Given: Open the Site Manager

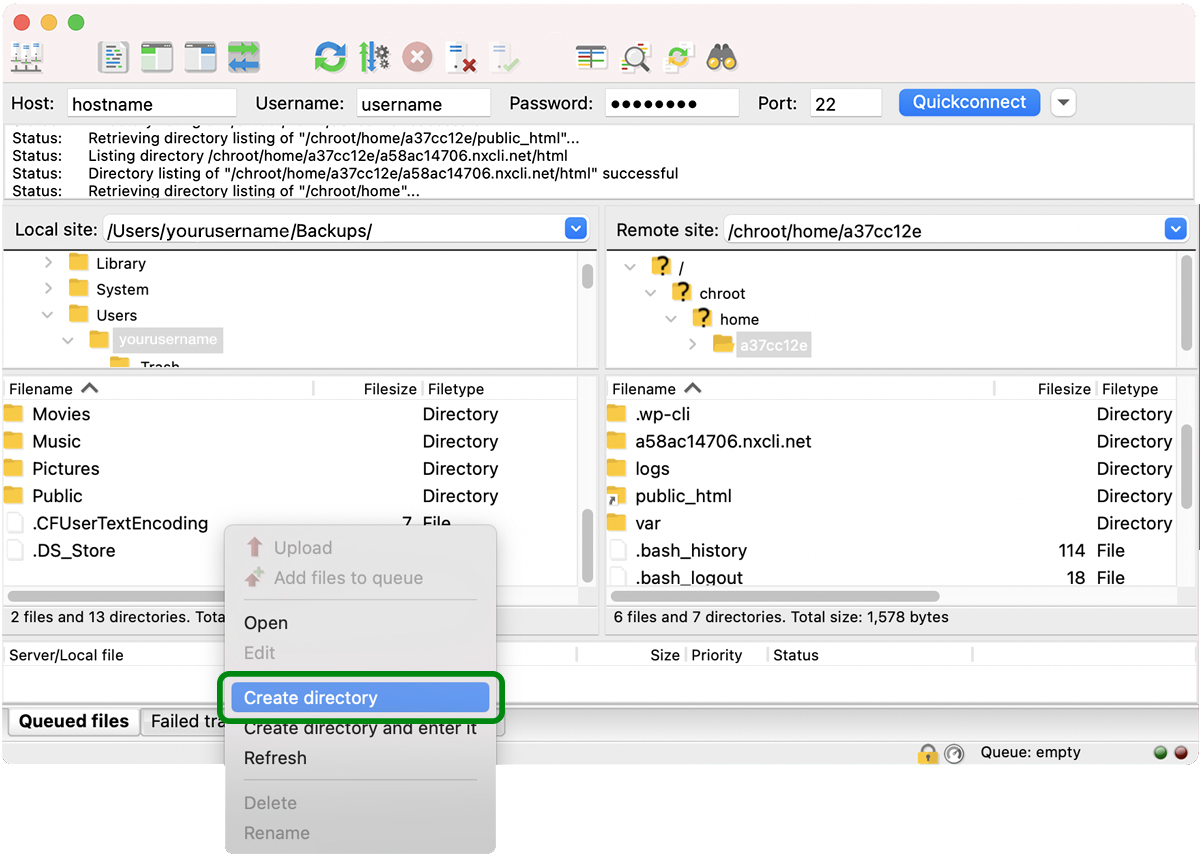Looking at the screenshot, I should pos(27,57).
